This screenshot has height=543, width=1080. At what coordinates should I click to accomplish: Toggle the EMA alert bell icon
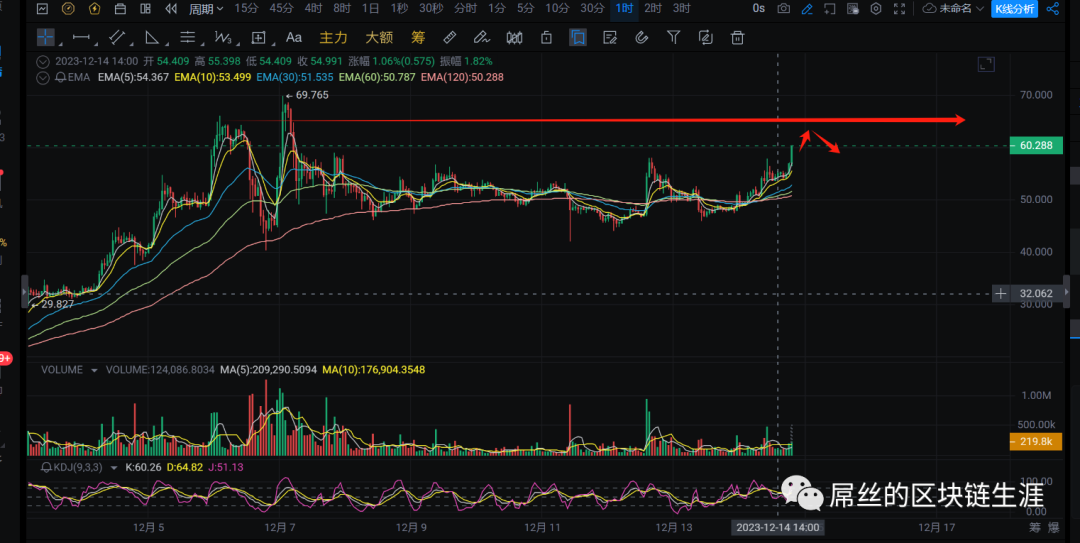tap(61, 77)
